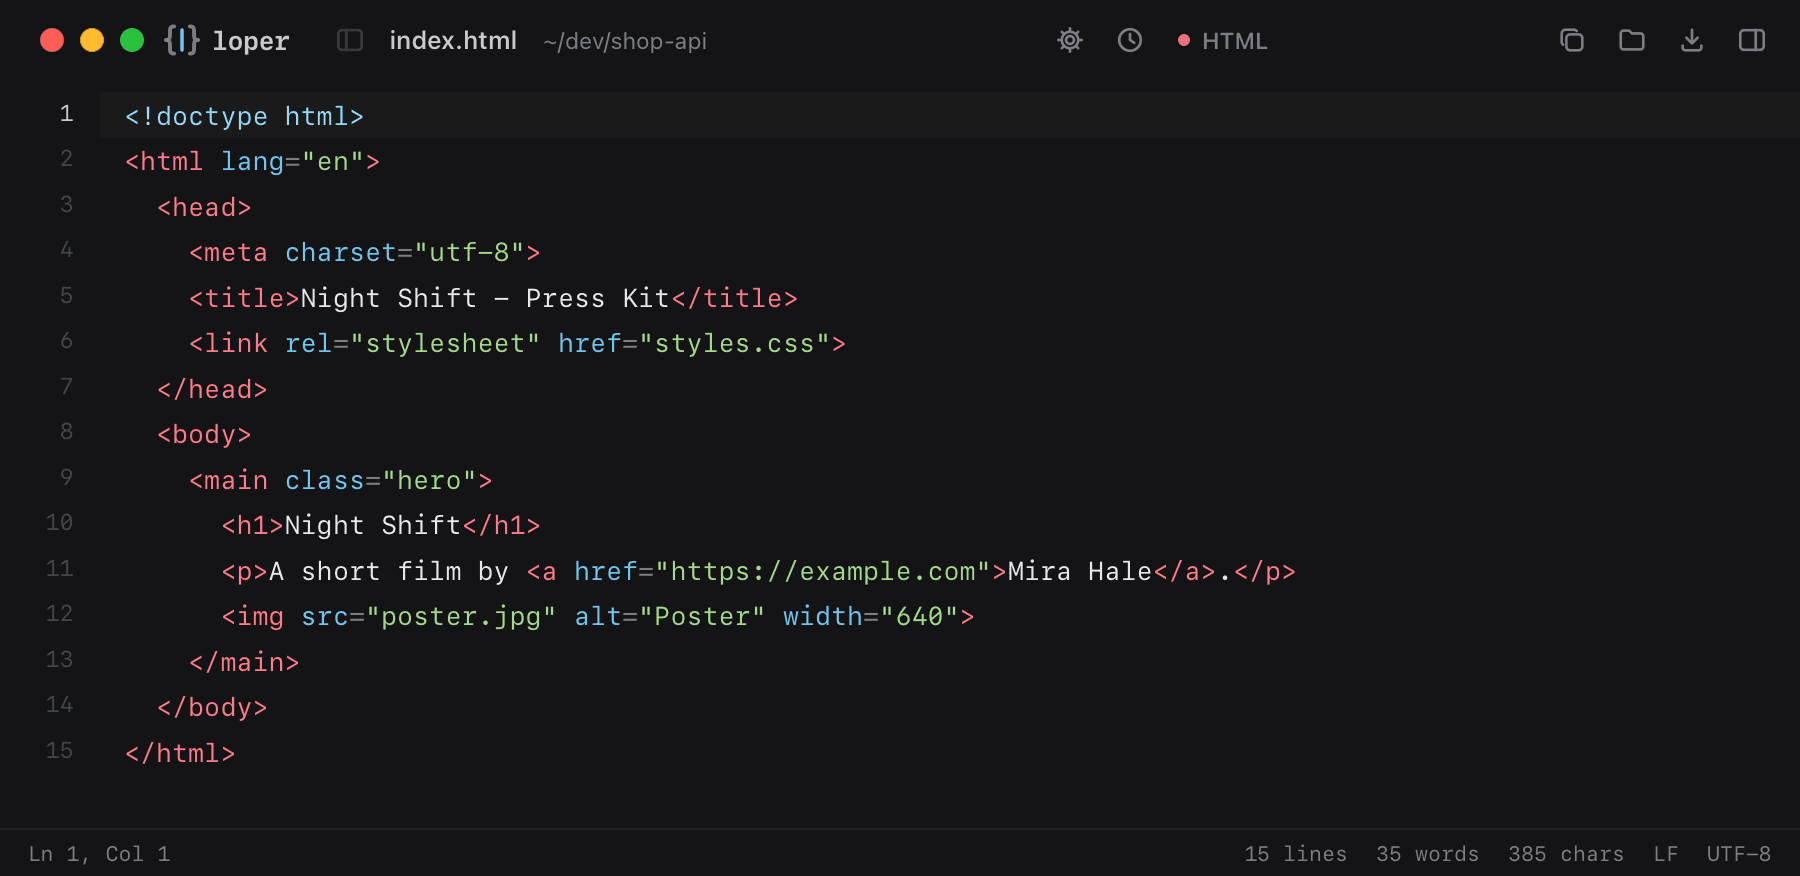Minimize the window with the yellow button
The height and width of the screenshot is (876, 1800).
point(92,40)
